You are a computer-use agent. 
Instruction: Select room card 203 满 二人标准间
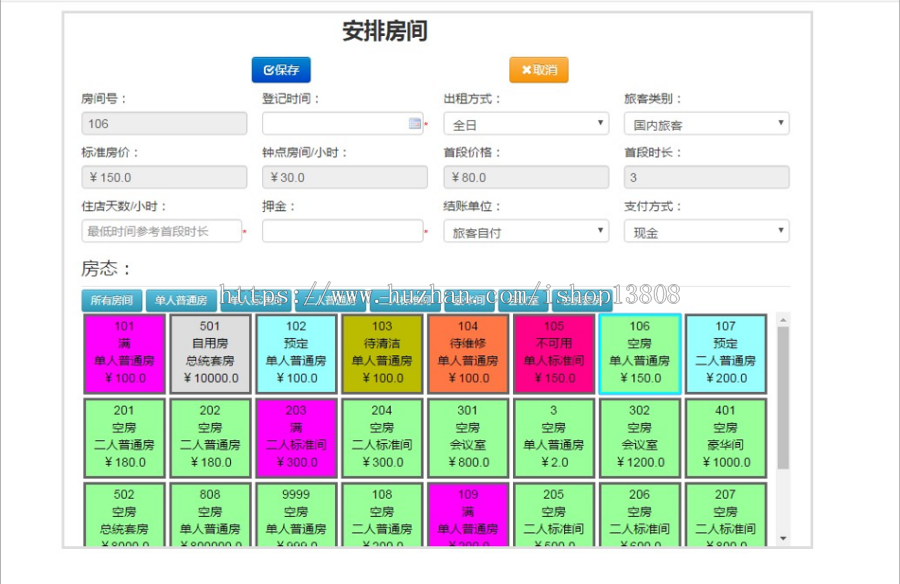(296, 438)
